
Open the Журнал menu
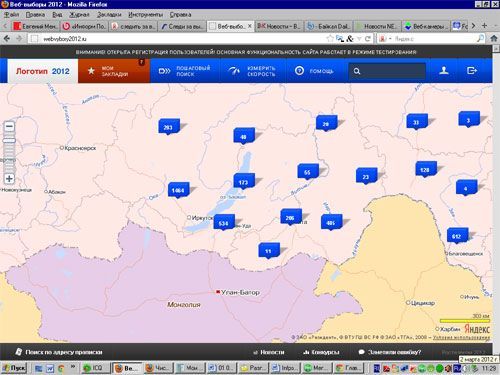(x=79, y=15)
